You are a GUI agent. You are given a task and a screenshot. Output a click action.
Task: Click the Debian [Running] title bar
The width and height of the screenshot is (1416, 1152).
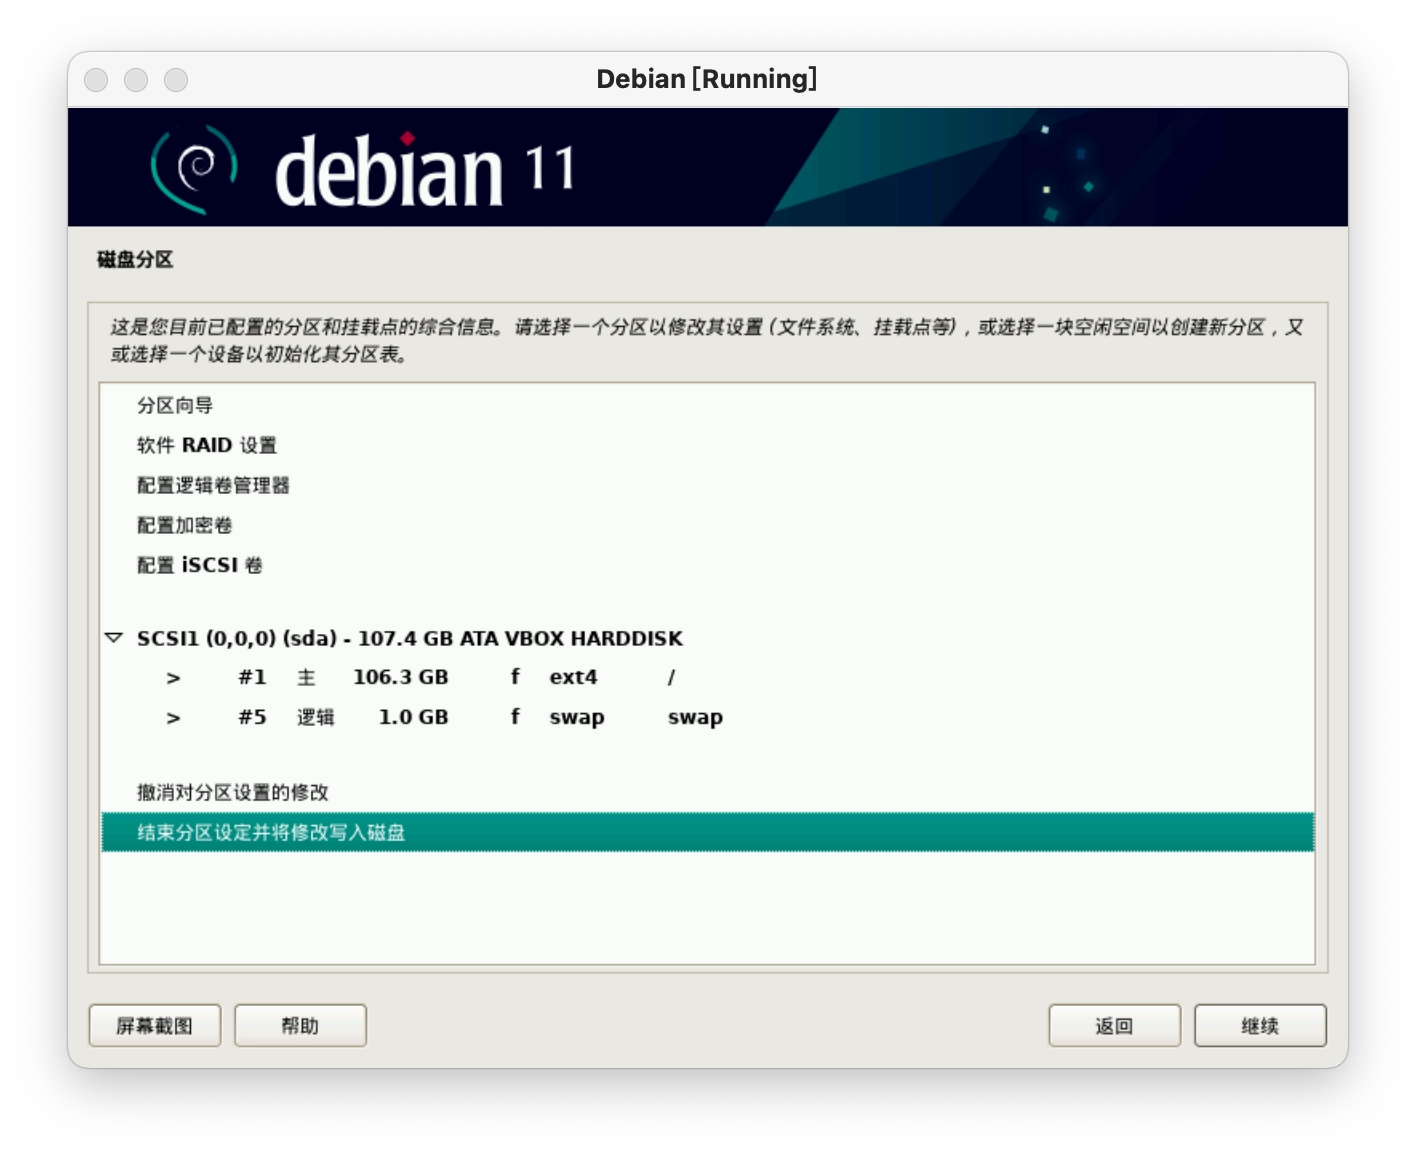click(707, 79)
